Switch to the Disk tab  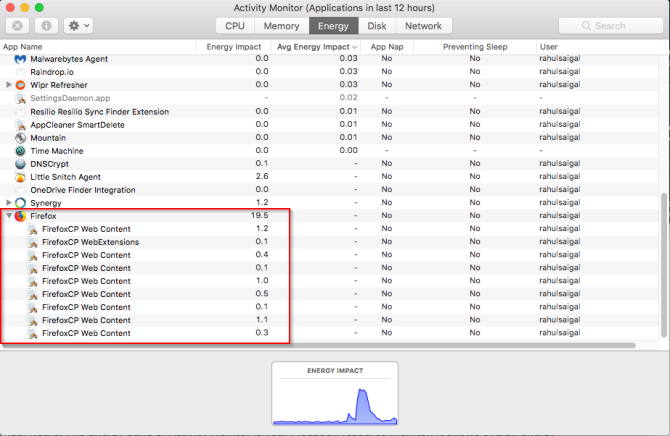[377, 26]
